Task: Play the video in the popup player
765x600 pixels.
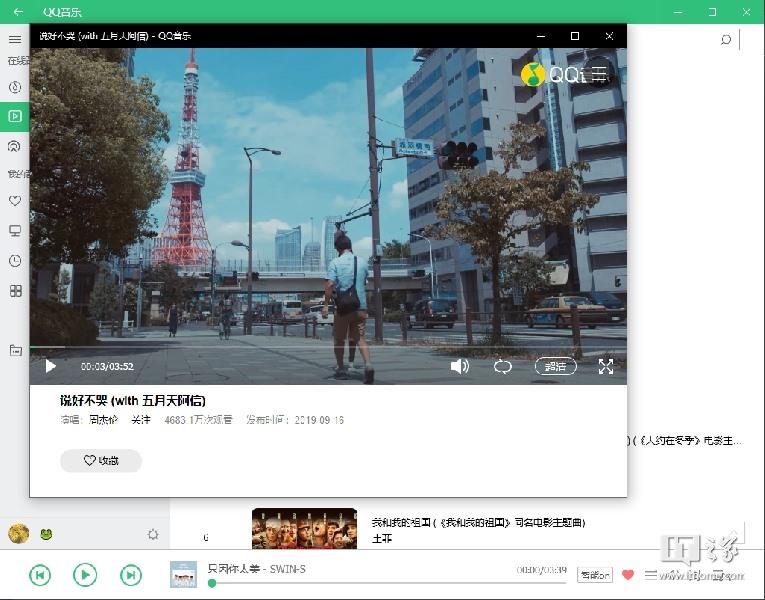Action: point(50,366)
